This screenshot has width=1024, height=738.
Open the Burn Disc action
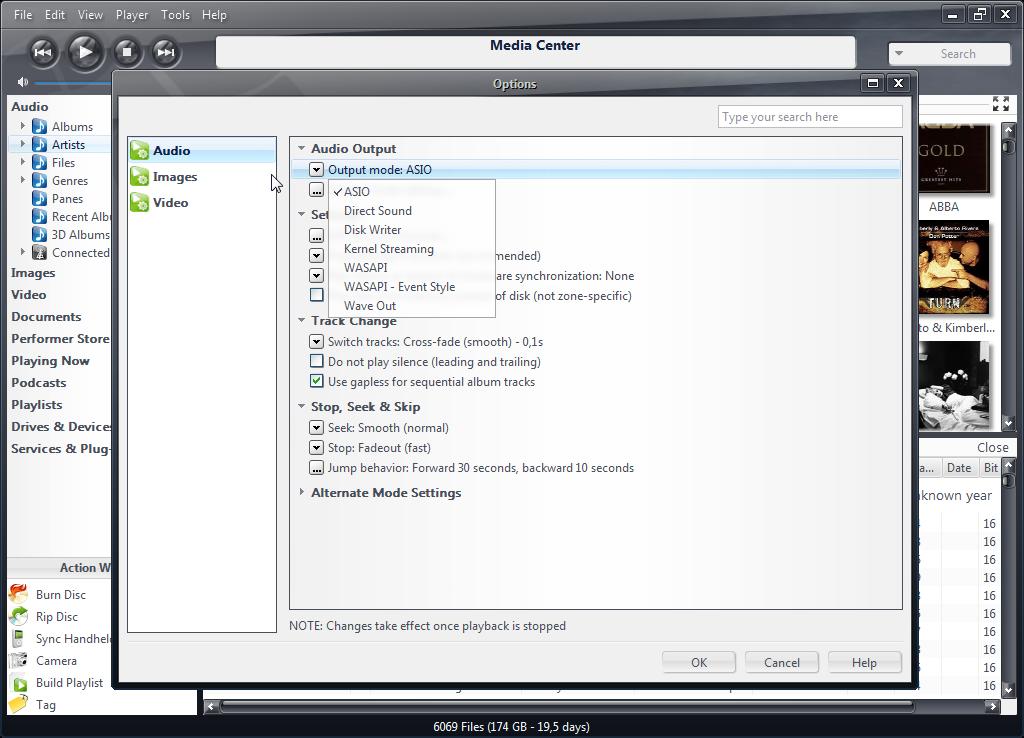tap(60, 594)
